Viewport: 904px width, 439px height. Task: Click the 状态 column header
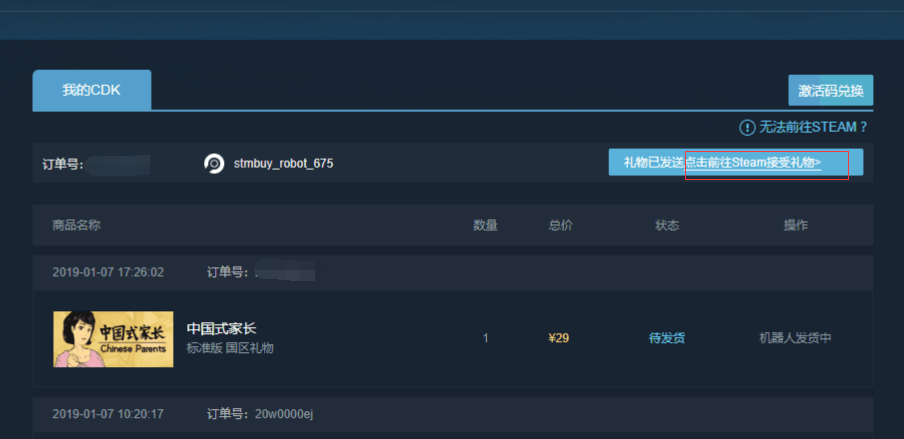(667, 225)
